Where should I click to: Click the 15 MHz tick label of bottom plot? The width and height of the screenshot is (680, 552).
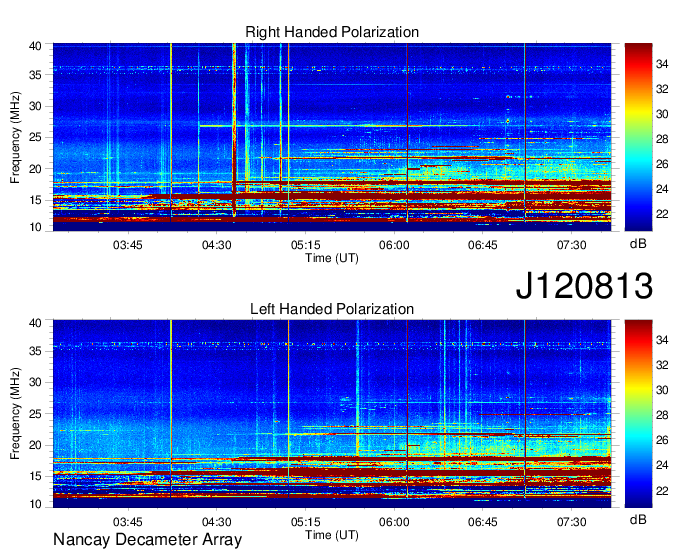coord(35,477)
